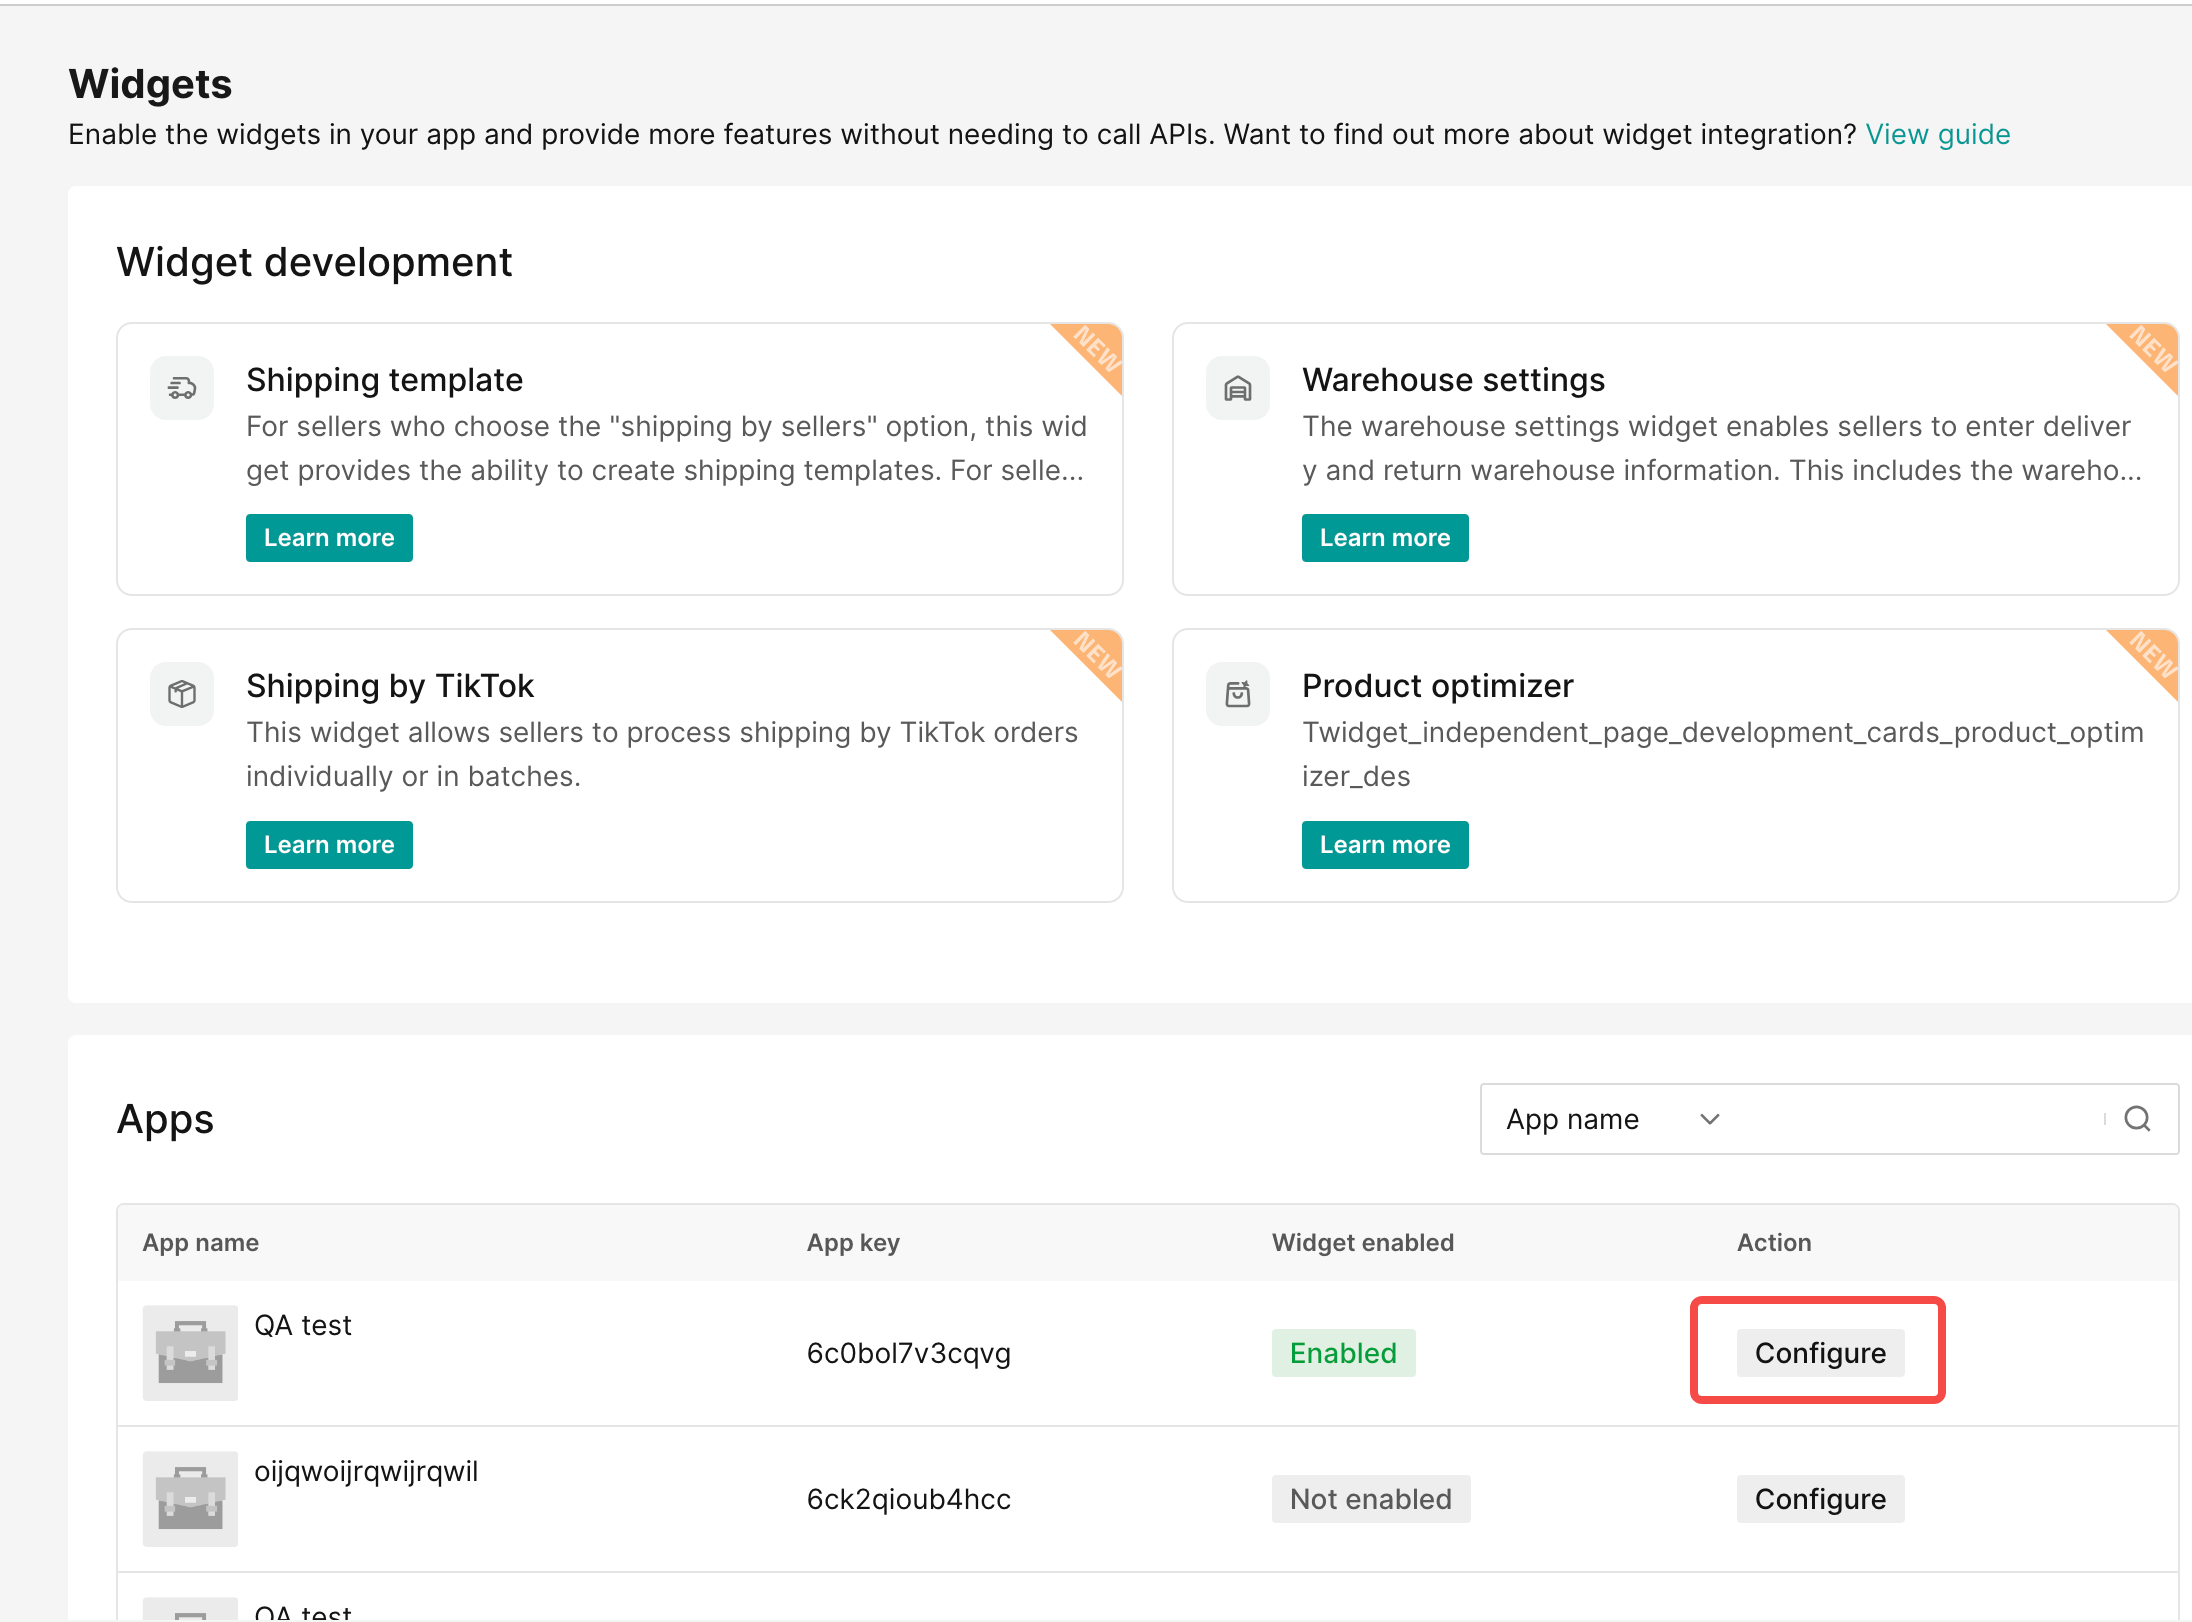Image resolution: width=2192 pixels, height=1622 pixels.
Task: Click the Product optimizer bag icon
Action: [x=1238, y=694]
